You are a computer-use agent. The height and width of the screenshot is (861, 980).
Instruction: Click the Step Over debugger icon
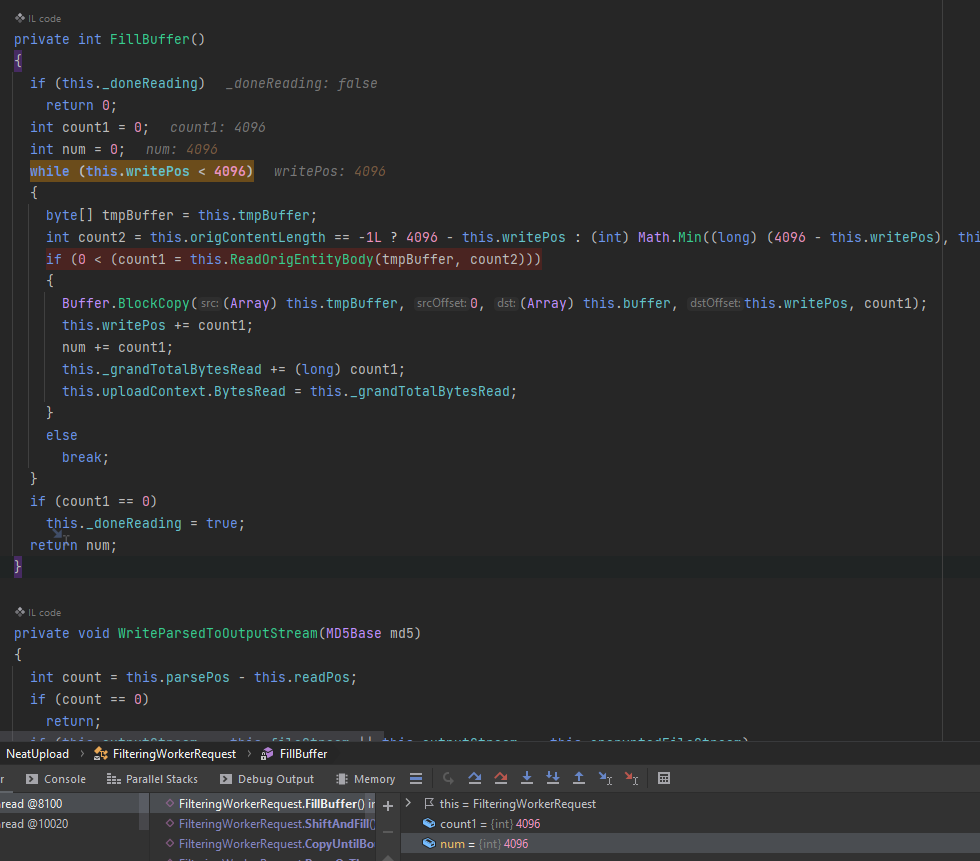pyautogui.click(x=475, y=778)
